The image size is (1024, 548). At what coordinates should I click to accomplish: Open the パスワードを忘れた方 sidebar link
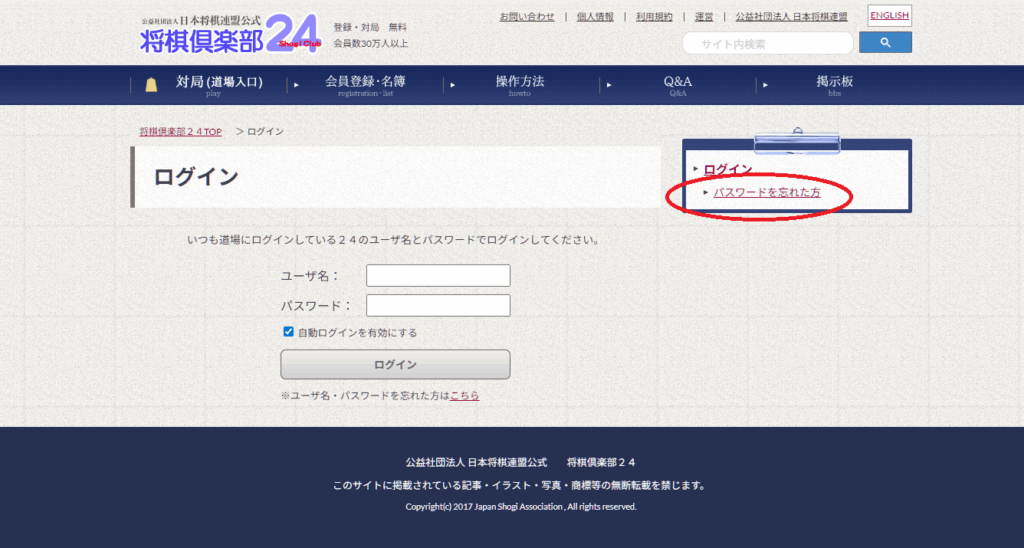point(766,192)
